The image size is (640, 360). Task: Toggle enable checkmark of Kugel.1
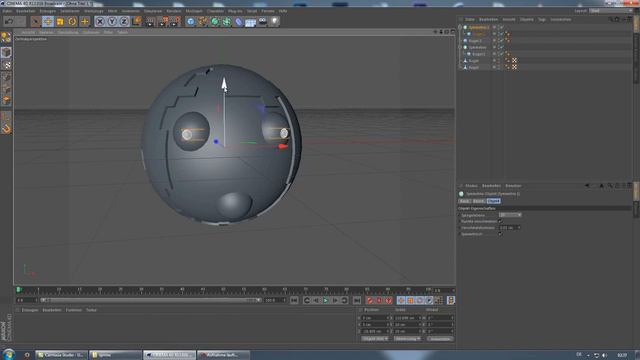tap(501, 54)
